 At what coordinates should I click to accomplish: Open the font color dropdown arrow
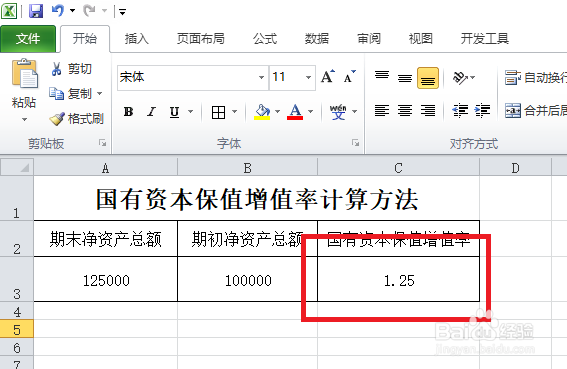311,112
